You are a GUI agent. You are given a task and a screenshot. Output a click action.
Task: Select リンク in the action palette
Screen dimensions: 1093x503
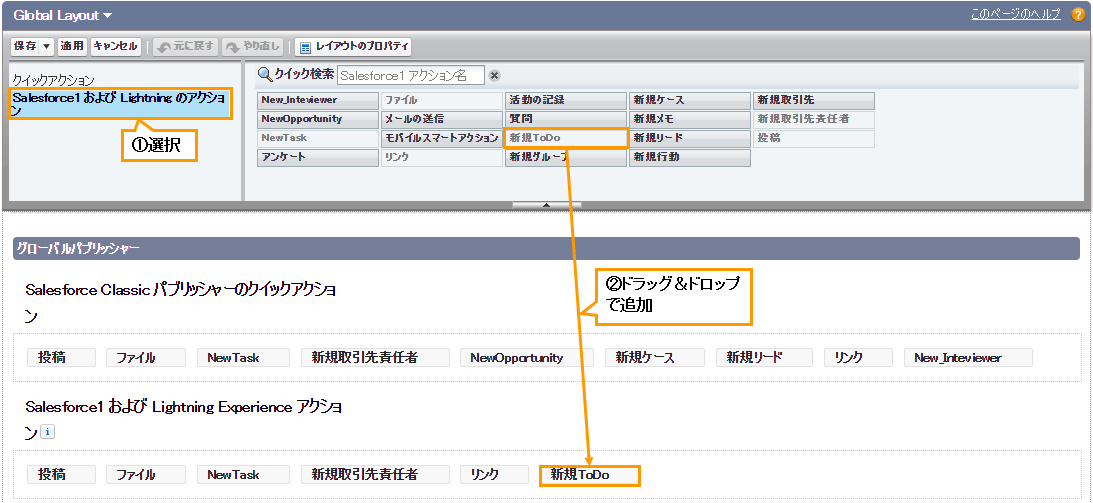[441, 157]
